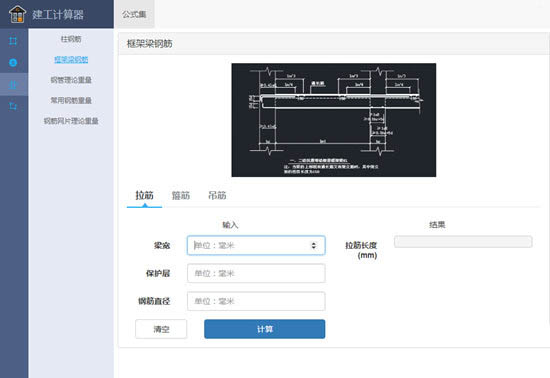Screen dimensions: 550x378
Task: Click the 拉筋长度 result field
Action: 463,242
